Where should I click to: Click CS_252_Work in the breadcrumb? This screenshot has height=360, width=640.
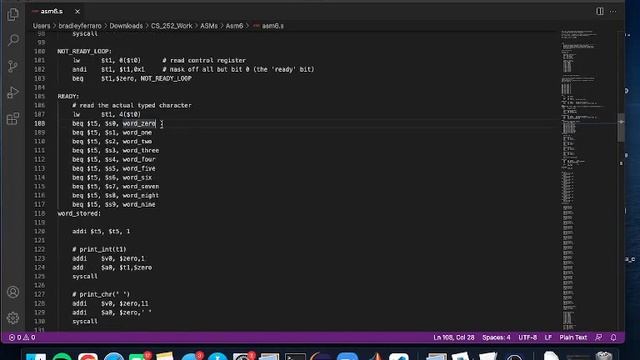pos(171,26)
